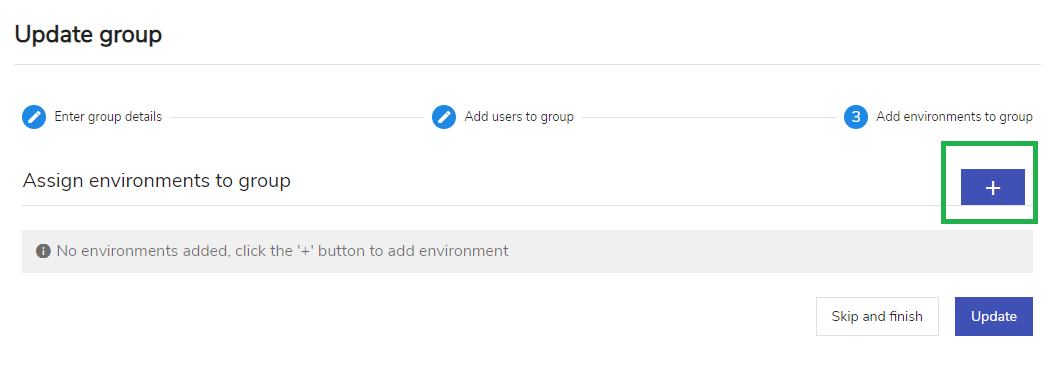Select the step 3 circle indicator

[x=856, y=117]
